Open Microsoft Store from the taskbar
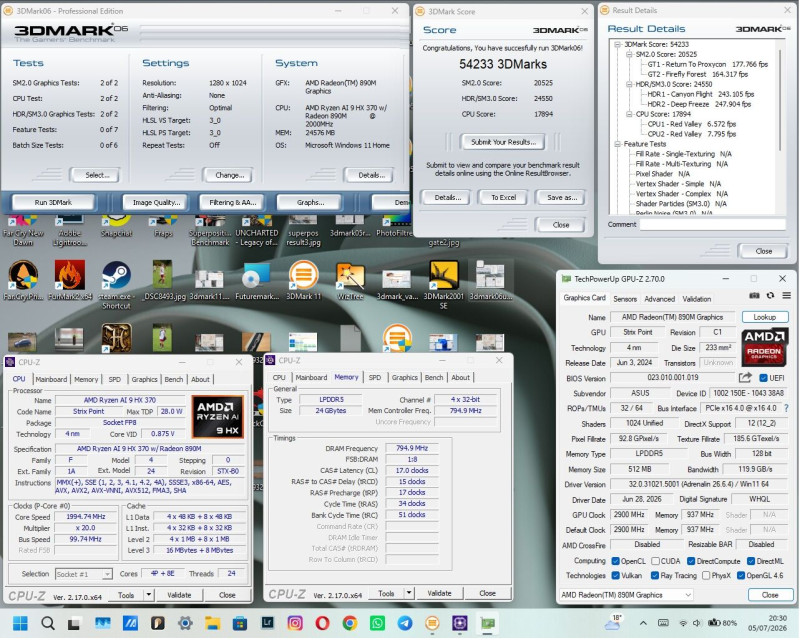Viewport: 800px width, 643px height. tap(240, 623)
